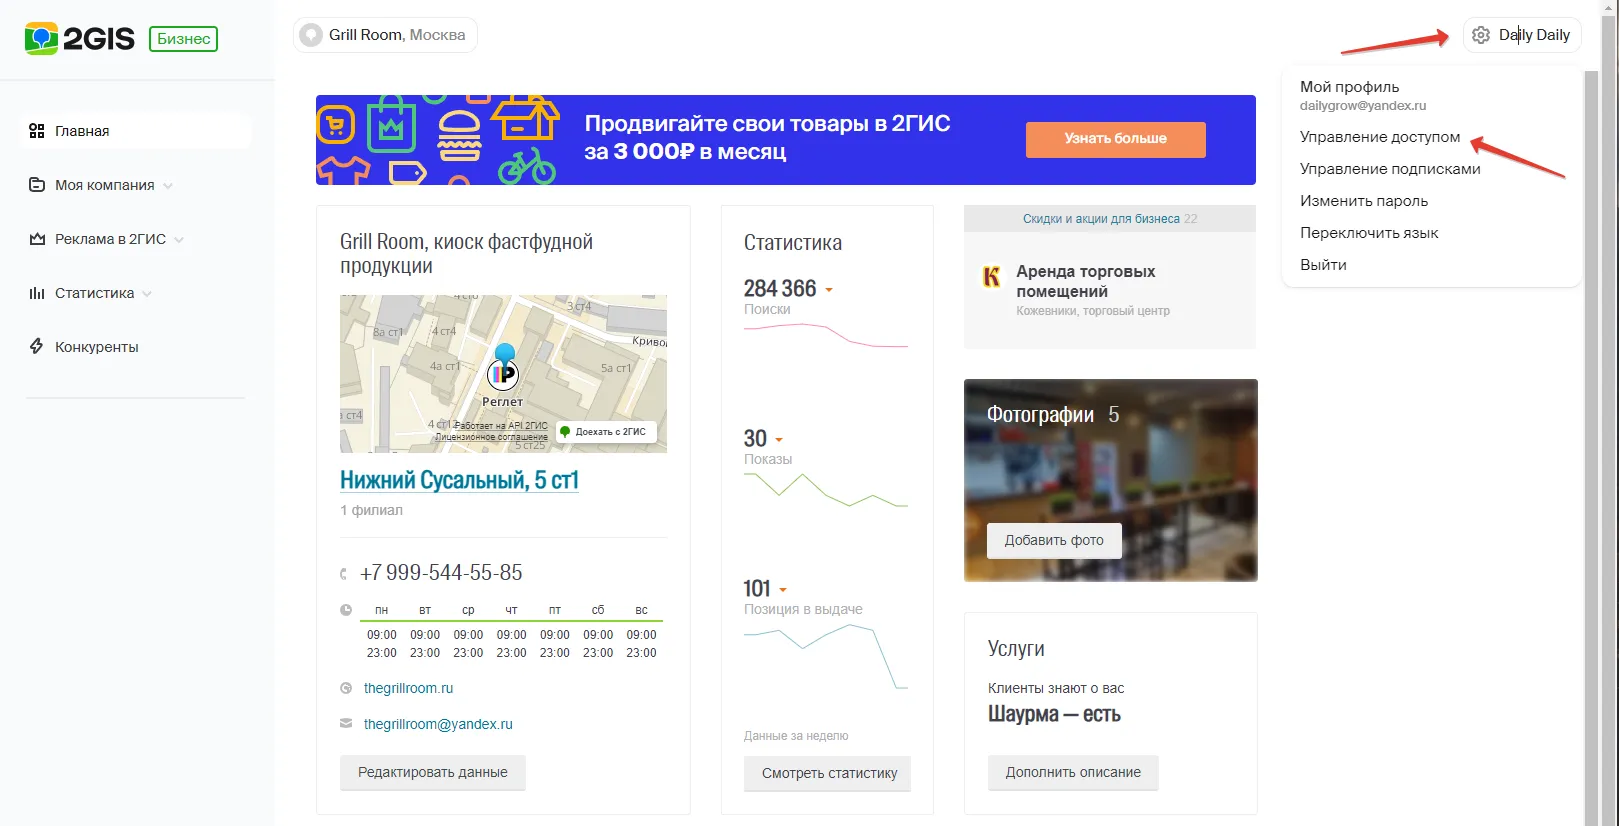Click the trend arrow next to 101
Viewport: 1619px width, 826px height.
click(x=783, y=590)
